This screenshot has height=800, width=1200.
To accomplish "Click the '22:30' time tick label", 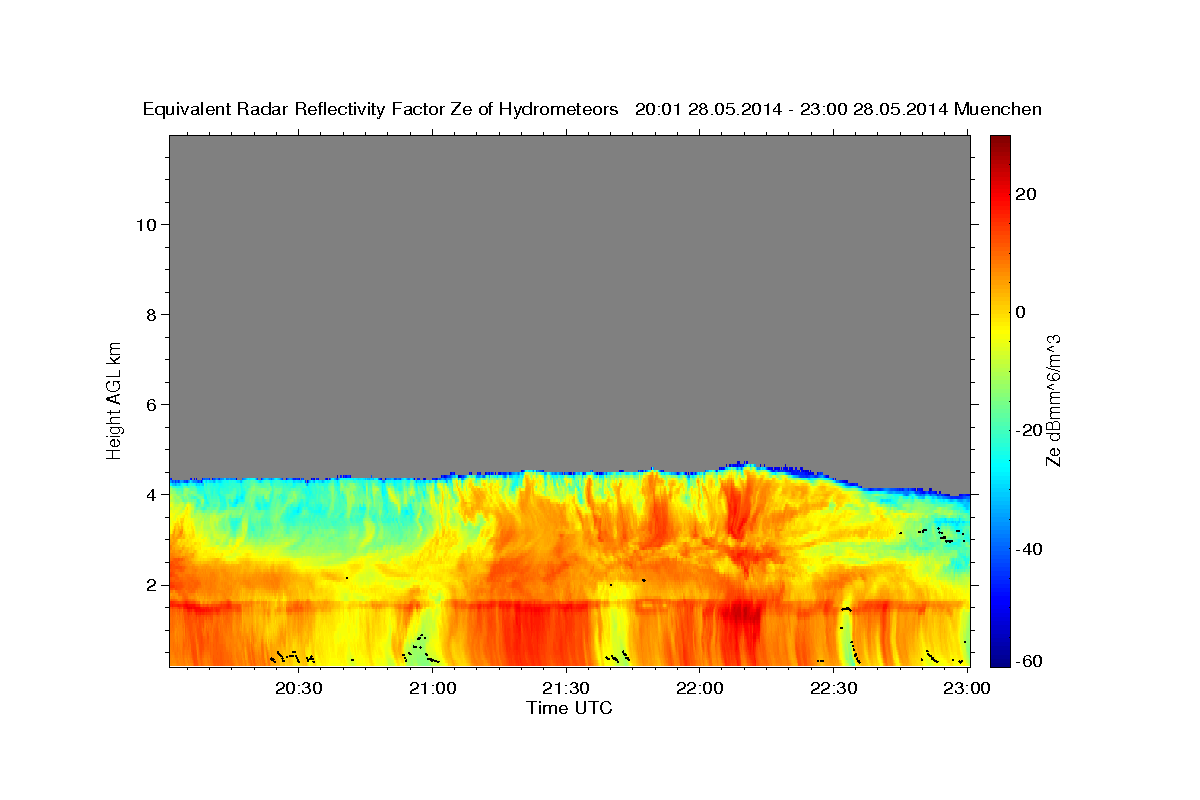I will click(834, 689).
